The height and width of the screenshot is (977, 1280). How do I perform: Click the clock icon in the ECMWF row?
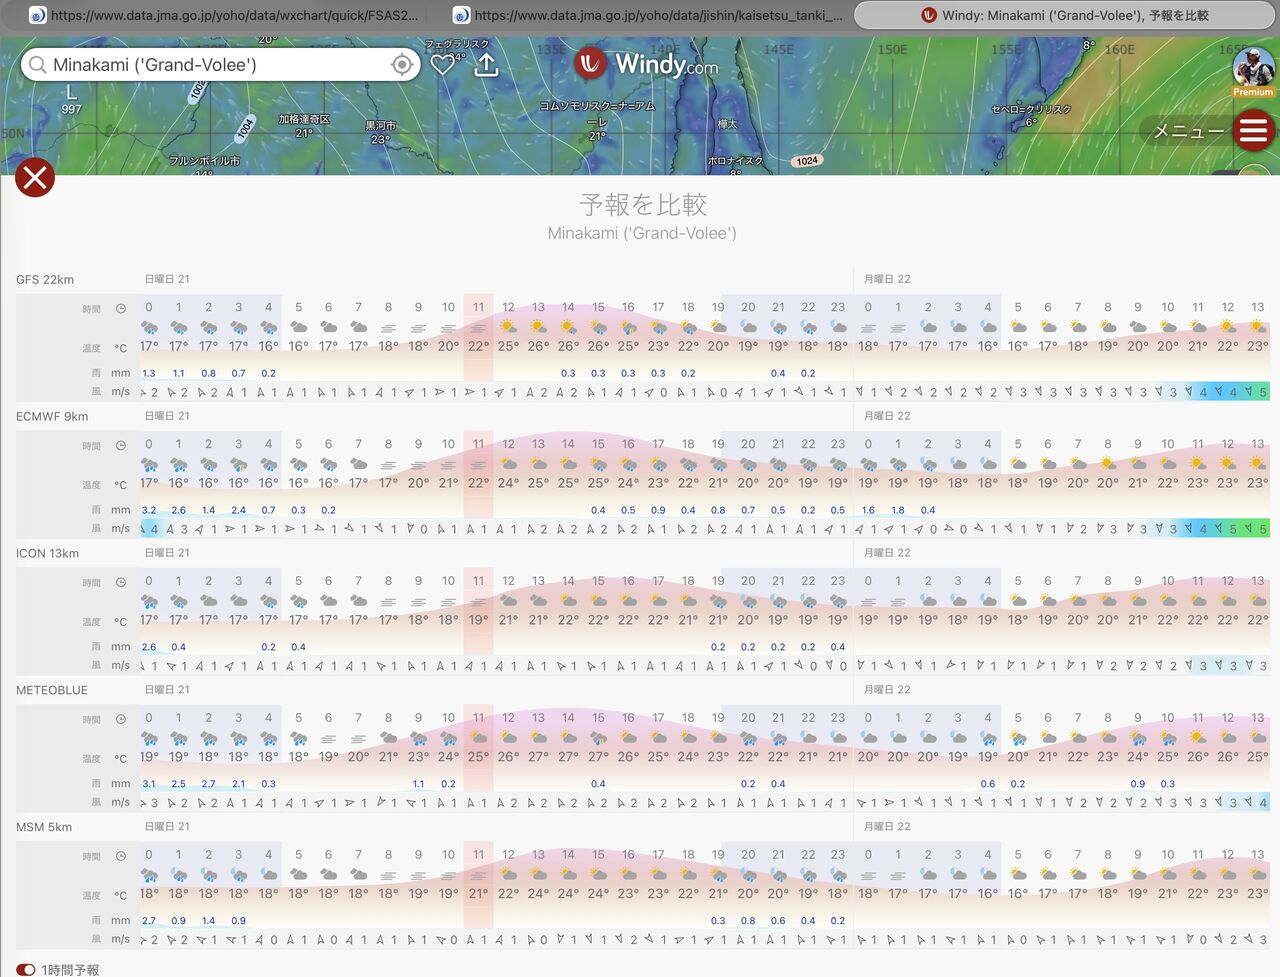pyautogui.click(x=121, y=445)
